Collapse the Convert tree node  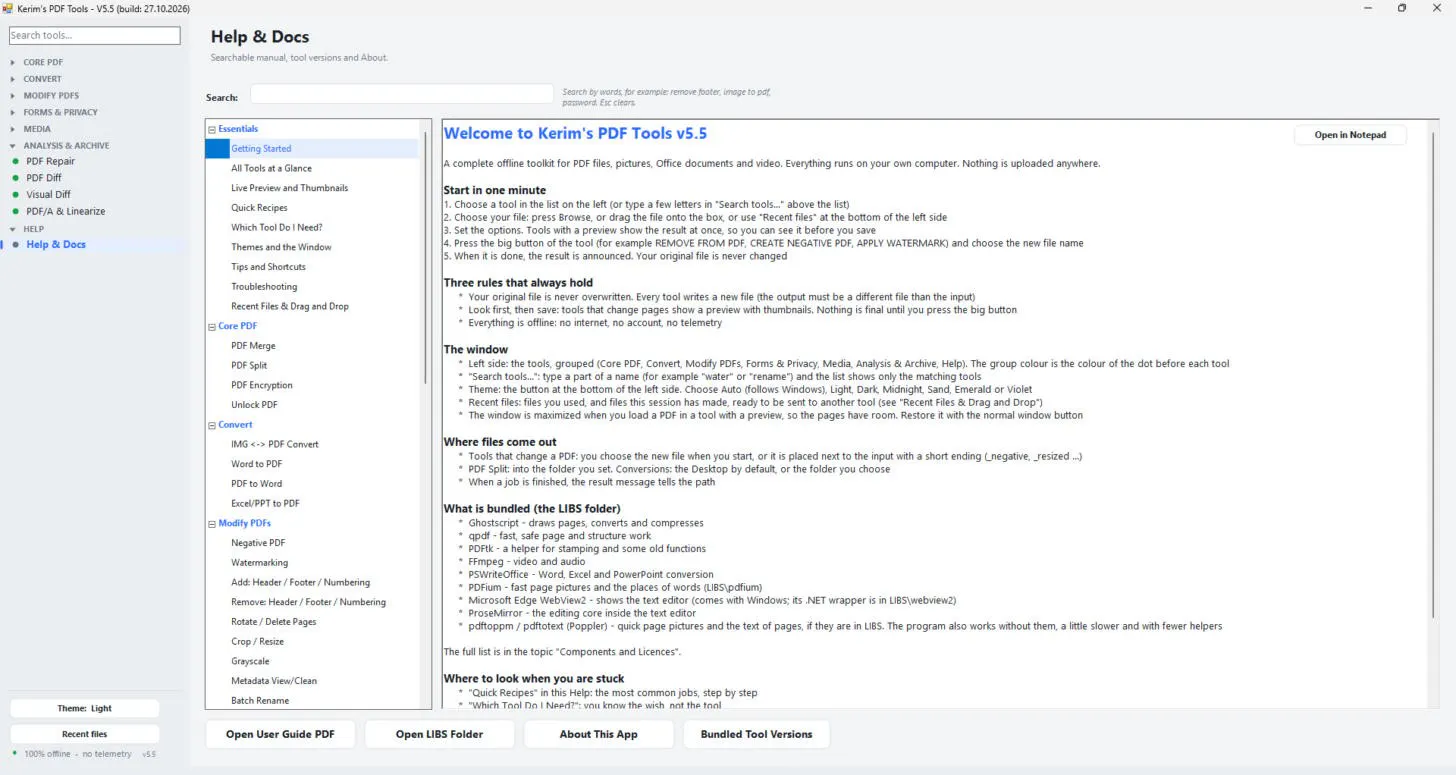tap(212, 425)
